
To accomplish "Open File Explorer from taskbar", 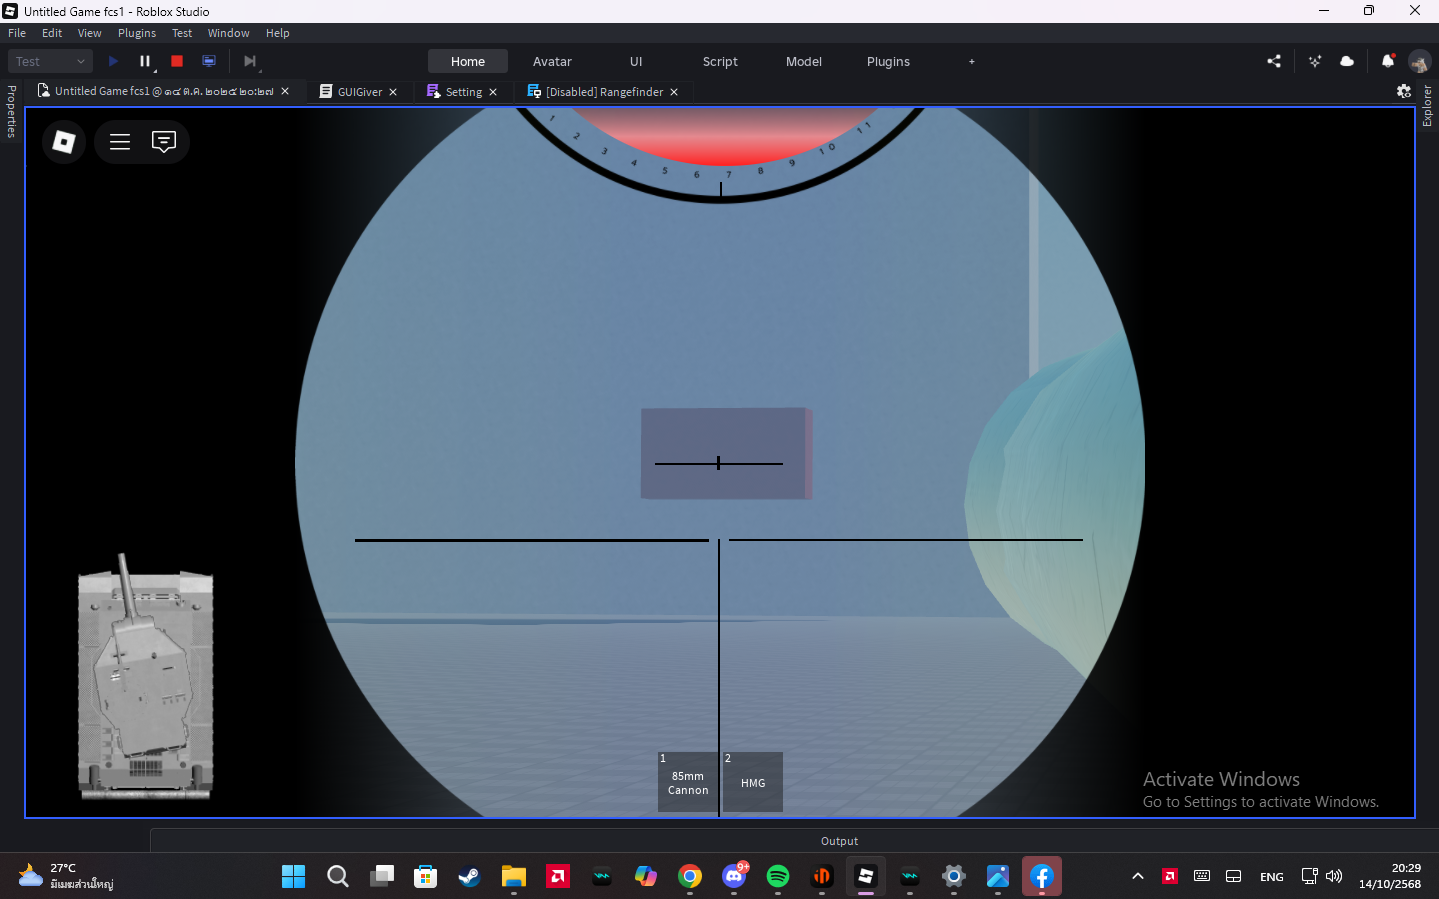I will 514,877.
